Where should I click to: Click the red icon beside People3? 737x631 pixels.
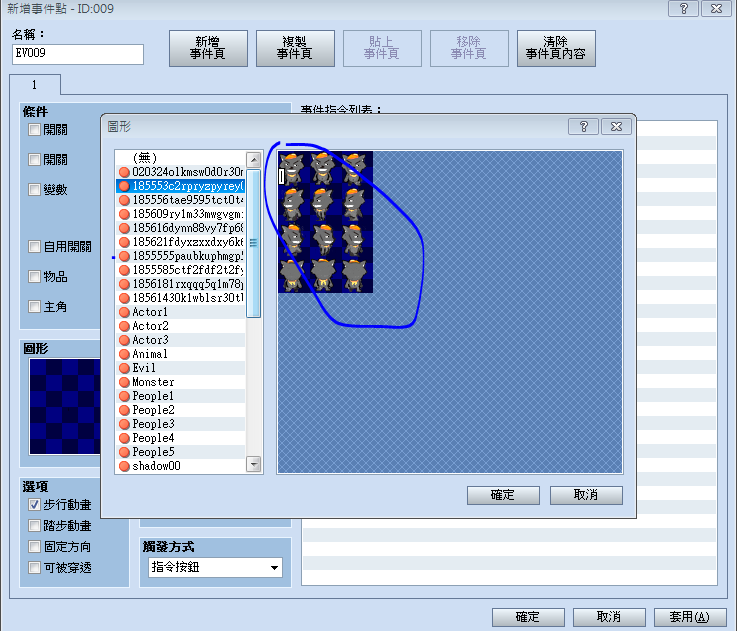pos(124,424)
